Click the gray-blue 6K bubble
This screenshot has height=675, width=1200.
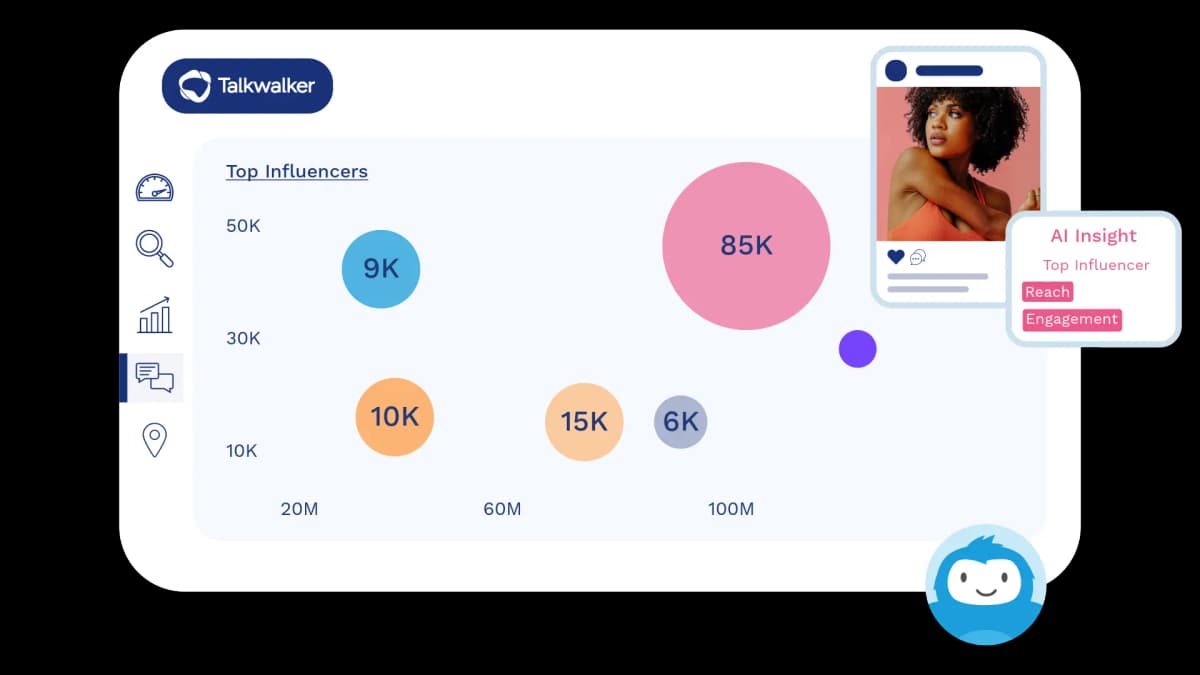680,422
